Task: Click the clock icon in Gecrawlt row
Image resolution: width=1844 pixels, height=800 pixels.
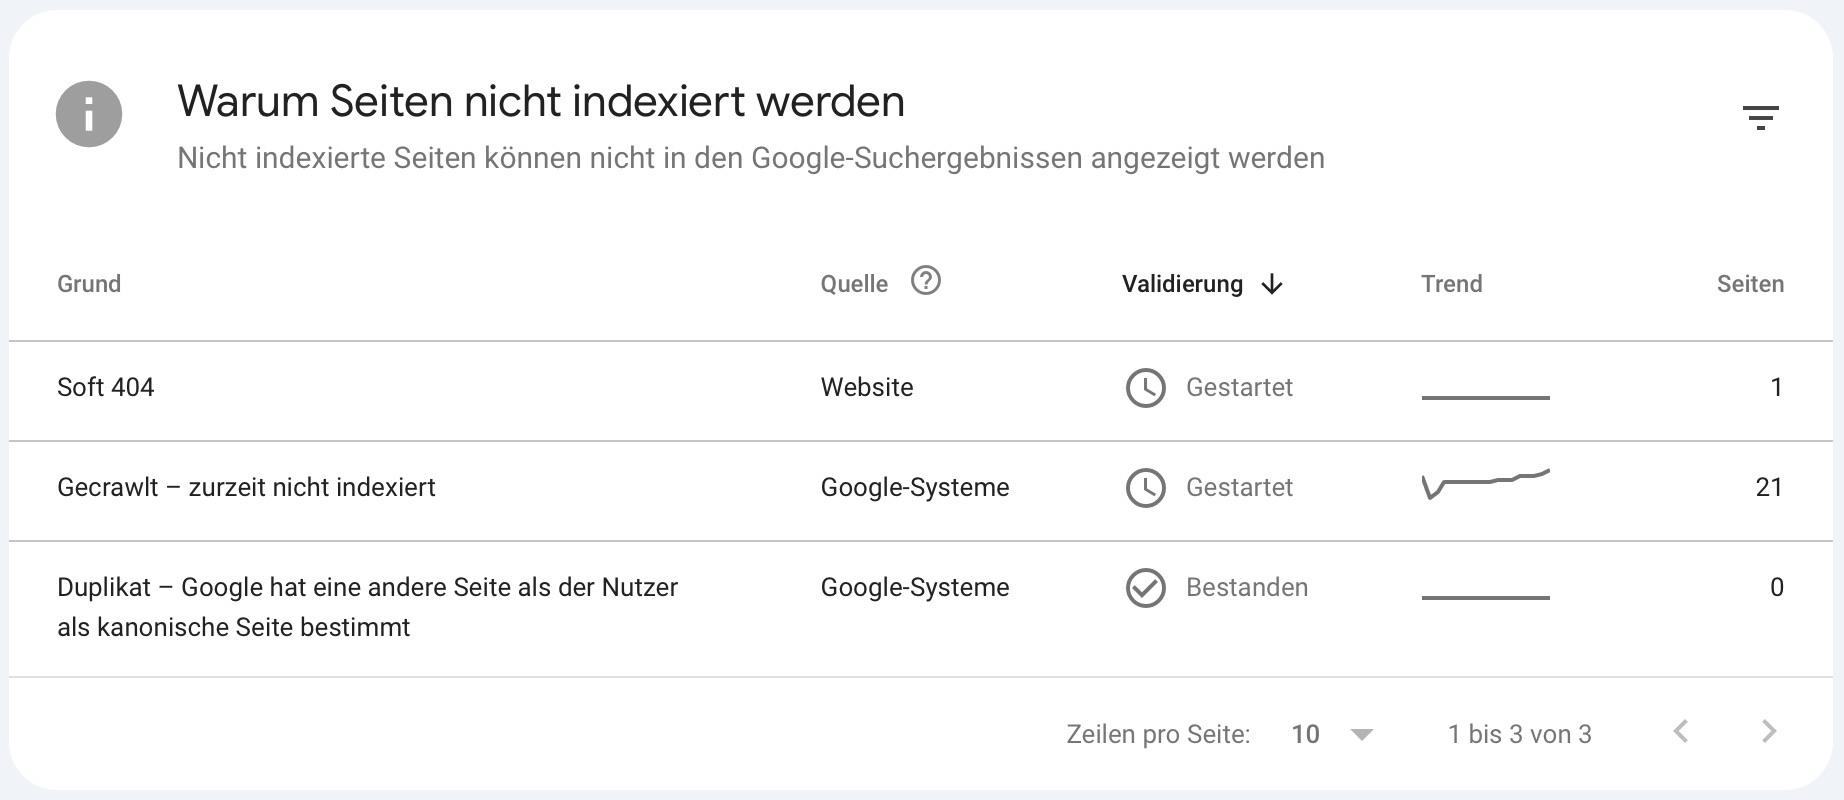Action: click(x=1146, y=488)
